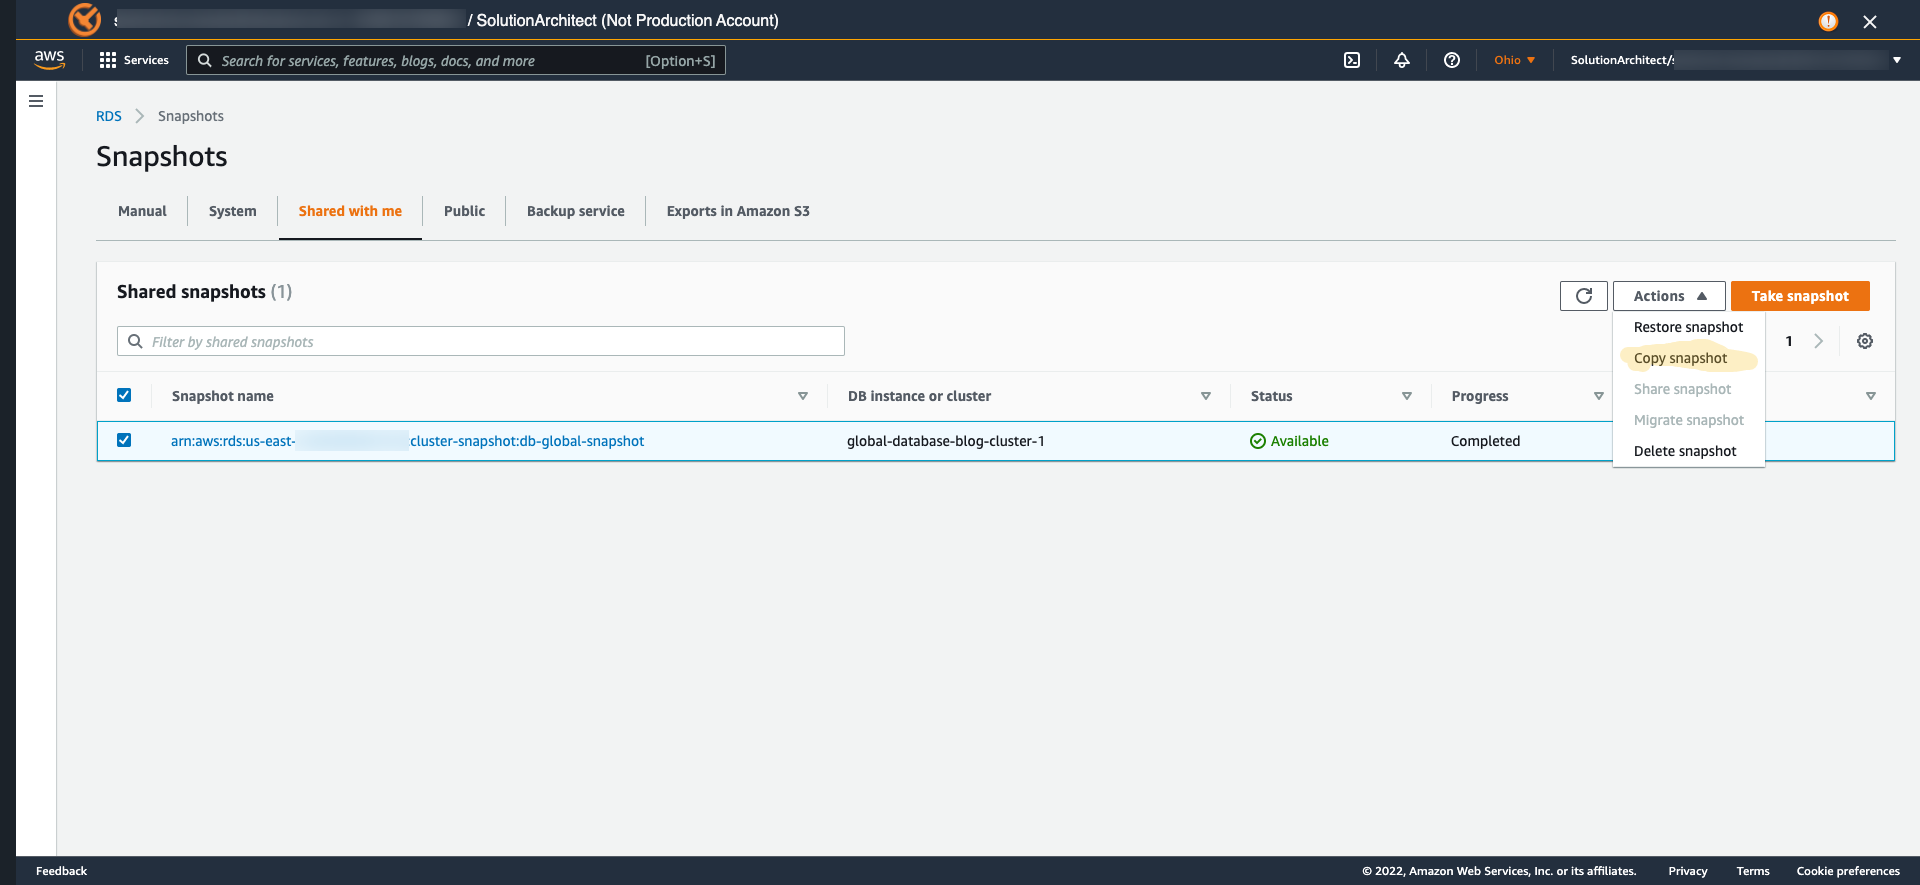Click the Take snapshot button
The width and height of the screenshot is (1920, 885).
(x=1800, y=296)
